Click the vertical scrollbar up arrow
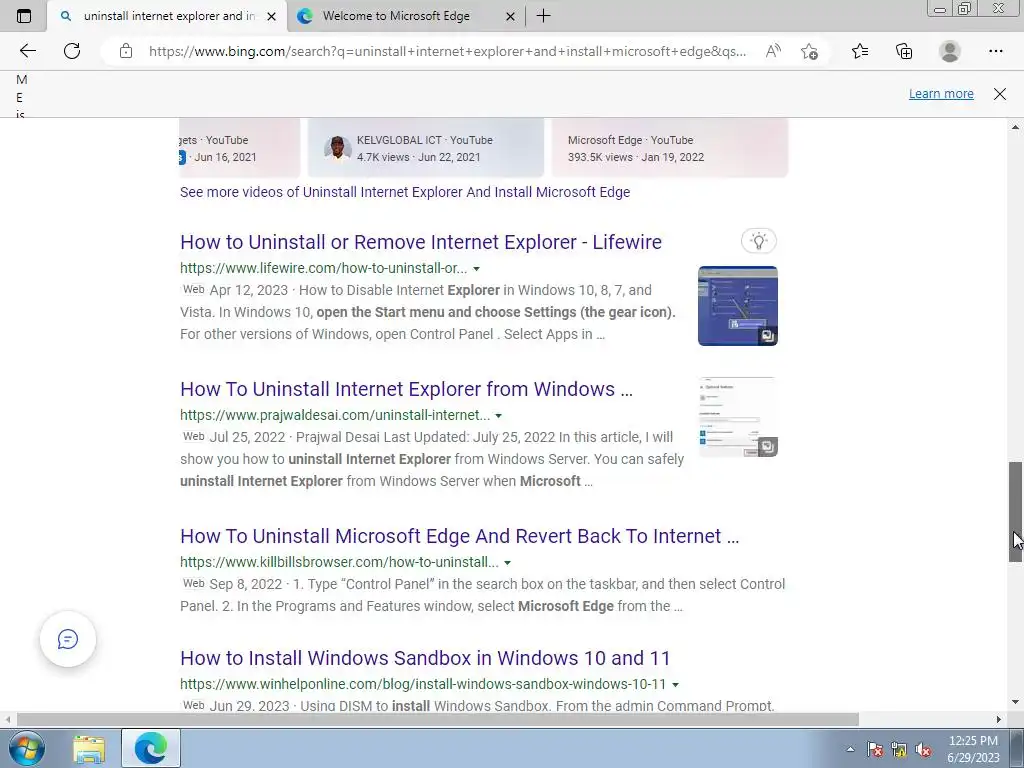The height and width of the screenshot is (768, 1024). click(x=1016, y=127)
